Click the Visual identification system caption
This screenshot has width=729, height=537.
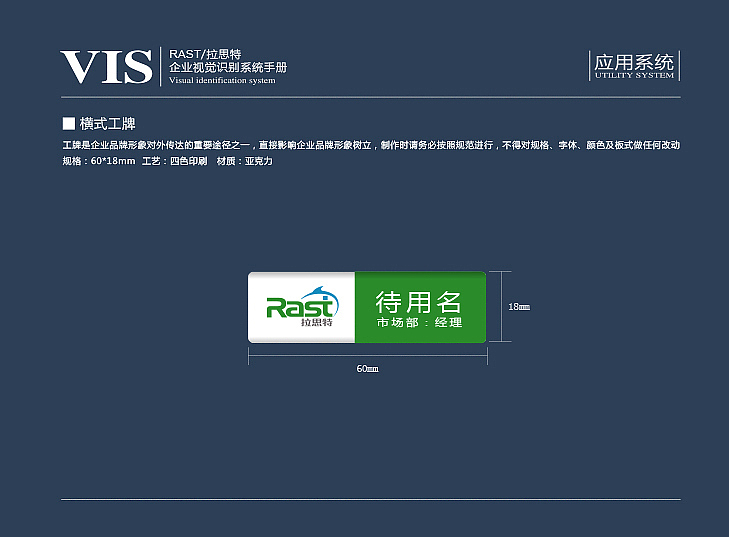click(222, 80)
